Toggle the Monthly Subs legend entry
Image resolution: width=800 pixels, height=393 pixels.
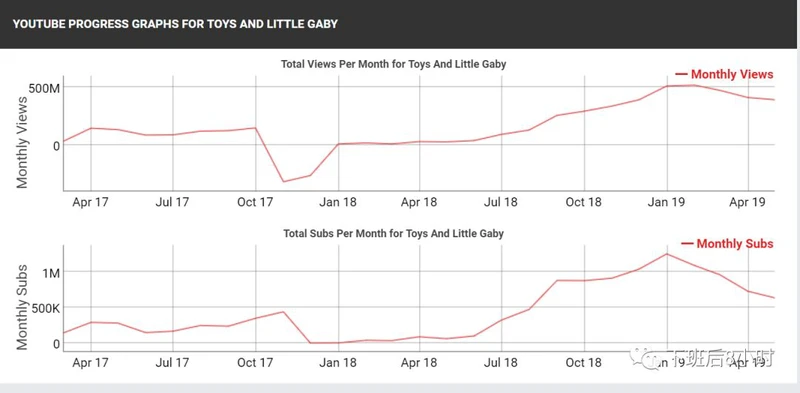(727, 244)
